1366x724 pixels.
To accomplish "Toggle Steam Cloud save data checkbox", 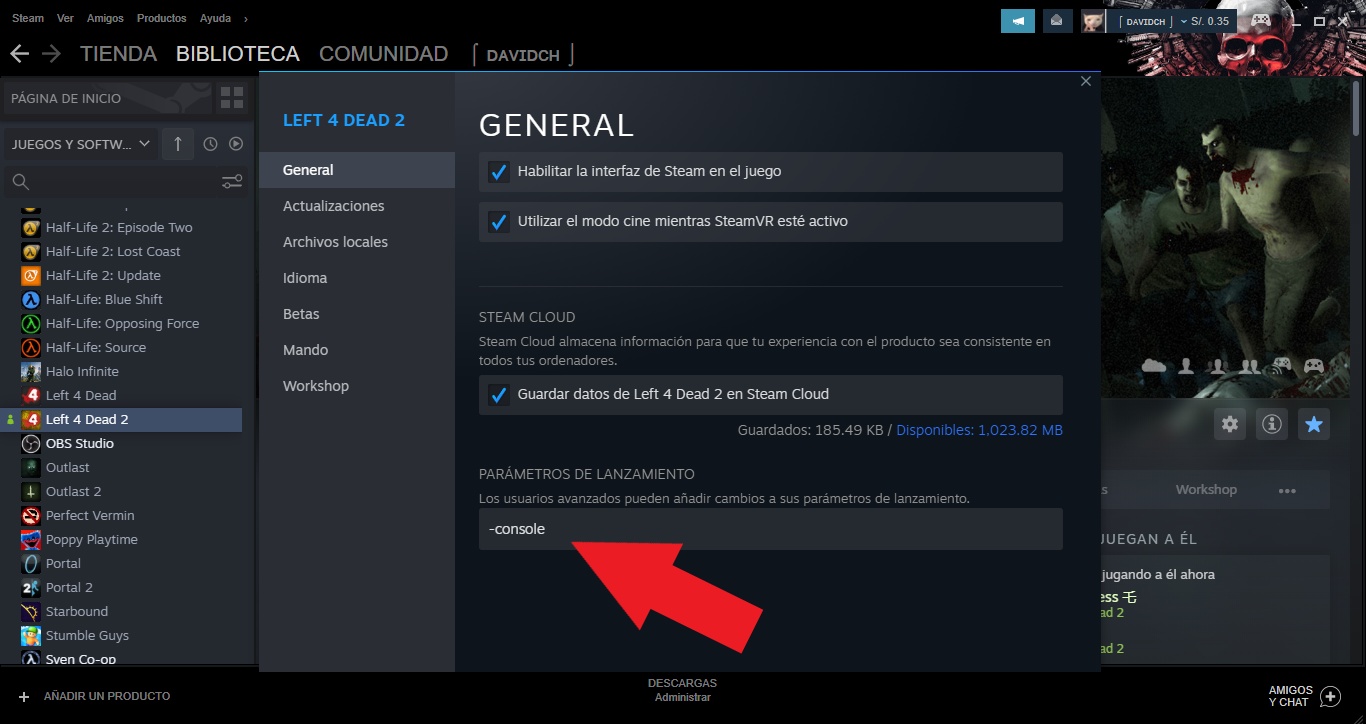I will point(499,395).
